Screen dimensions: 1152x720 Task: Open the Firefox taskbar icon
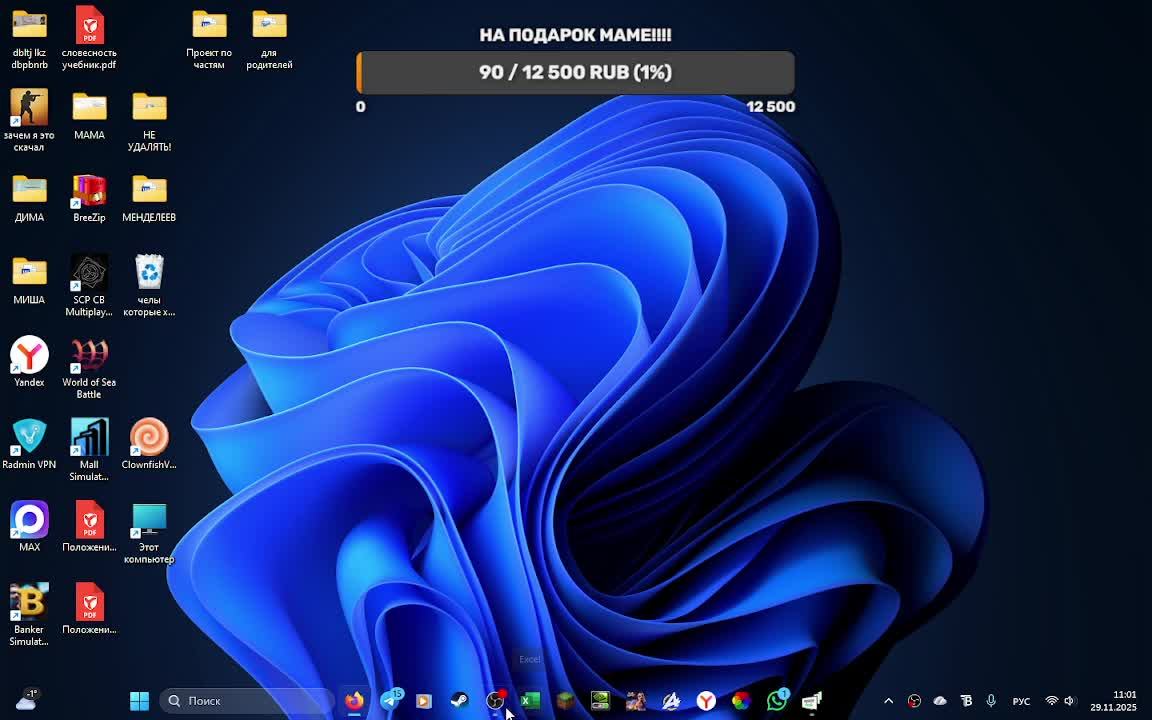pyautogui.click(x=354, y=701)
